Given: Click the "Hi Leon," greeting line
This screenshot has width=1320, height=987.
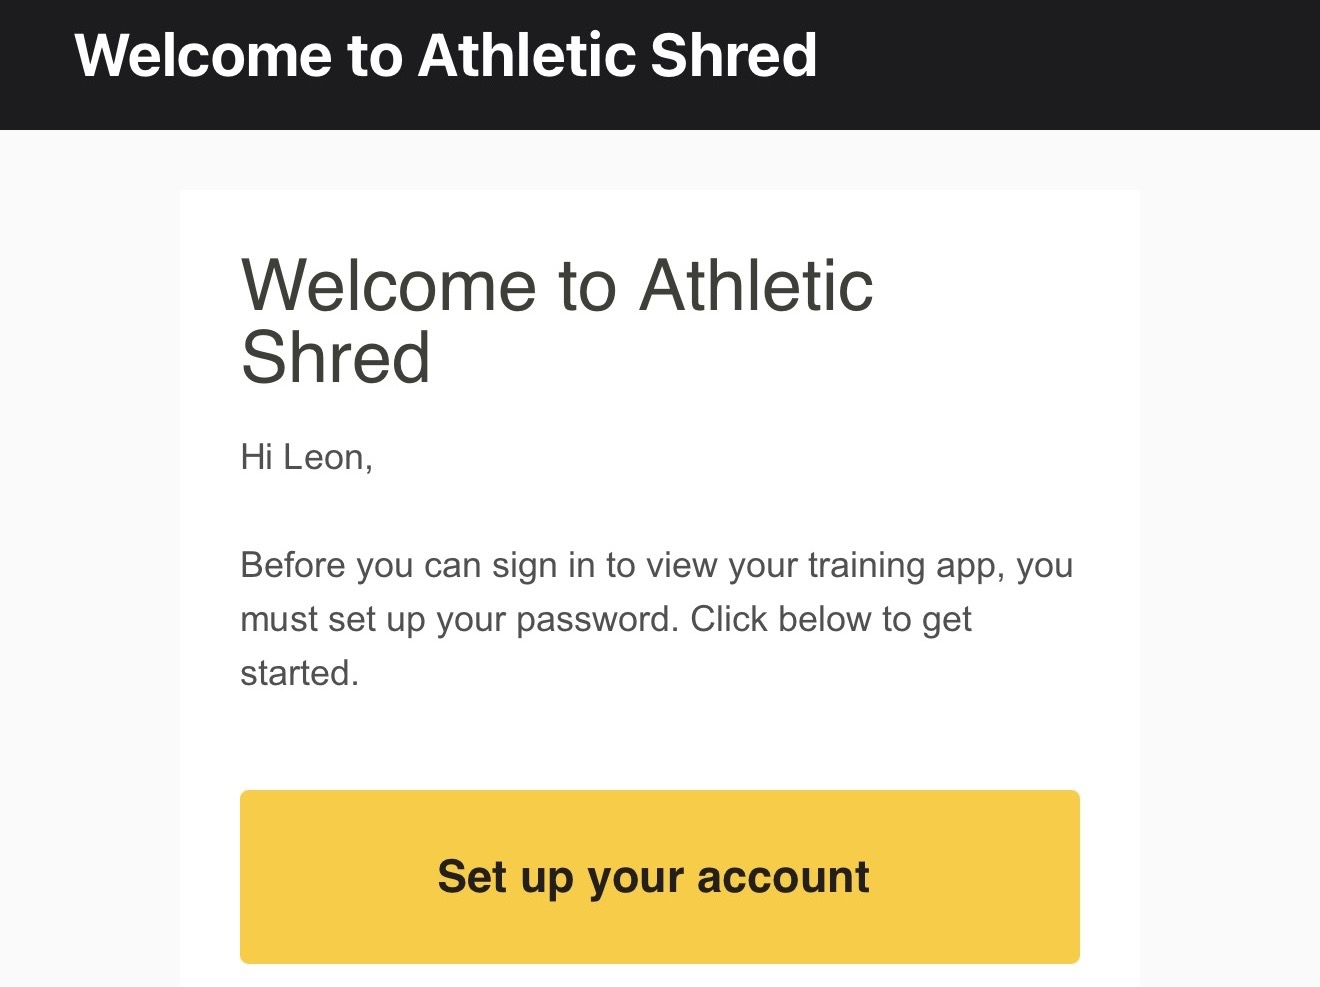Looking at the screenshot, I should pyautogui.click(x=306, y=457).
